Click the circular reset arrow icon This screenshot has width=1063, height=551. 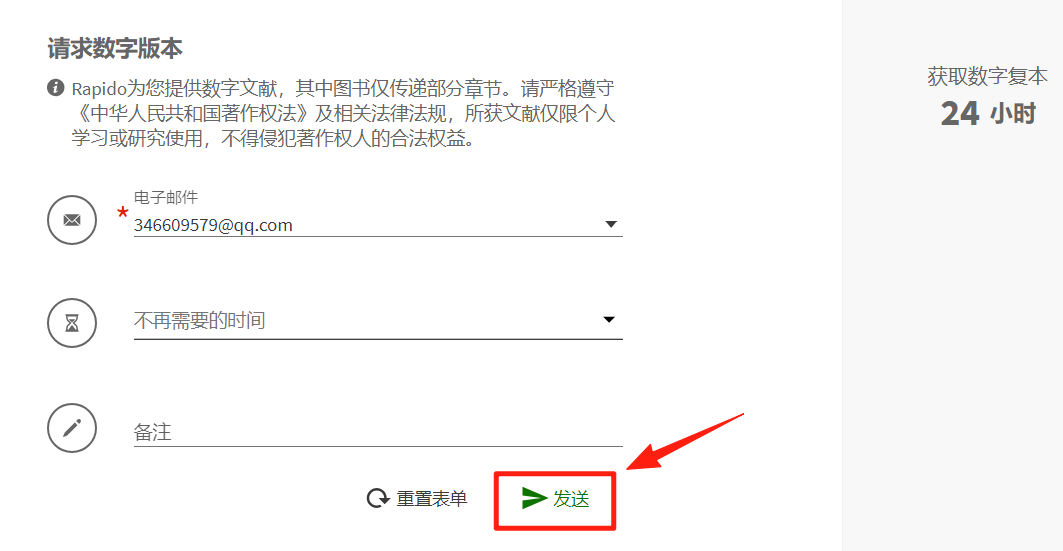(378, 499)
